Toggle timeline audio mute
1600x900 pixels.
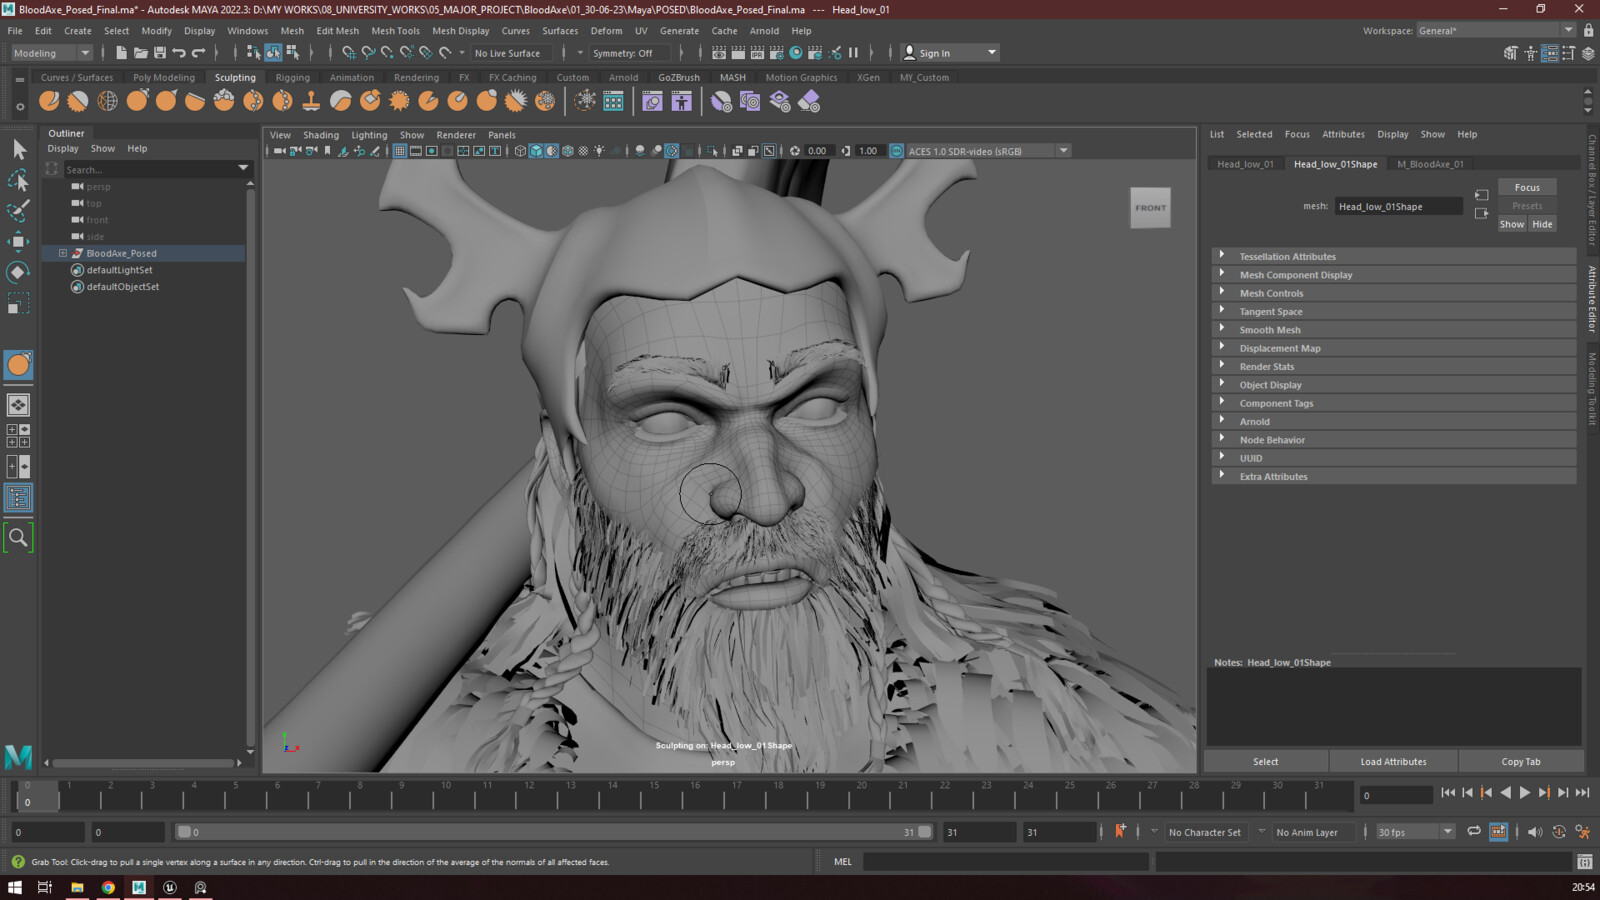pos(1534,831)
